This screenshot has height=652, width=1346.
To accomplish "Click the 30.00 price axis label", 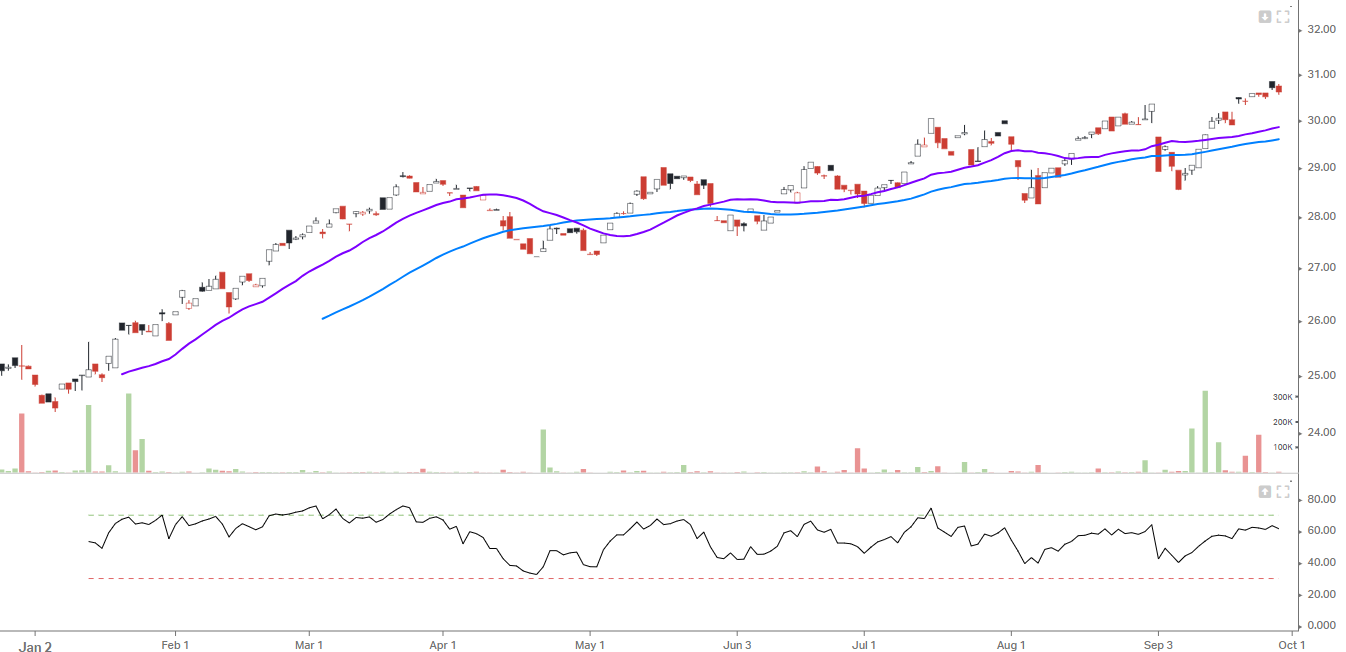I will click(x=1322, y=121).
